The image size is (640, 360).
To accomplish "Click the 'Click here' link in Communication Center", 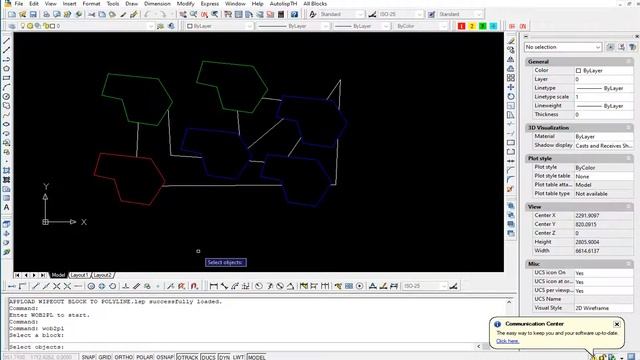I will [507, 341].
